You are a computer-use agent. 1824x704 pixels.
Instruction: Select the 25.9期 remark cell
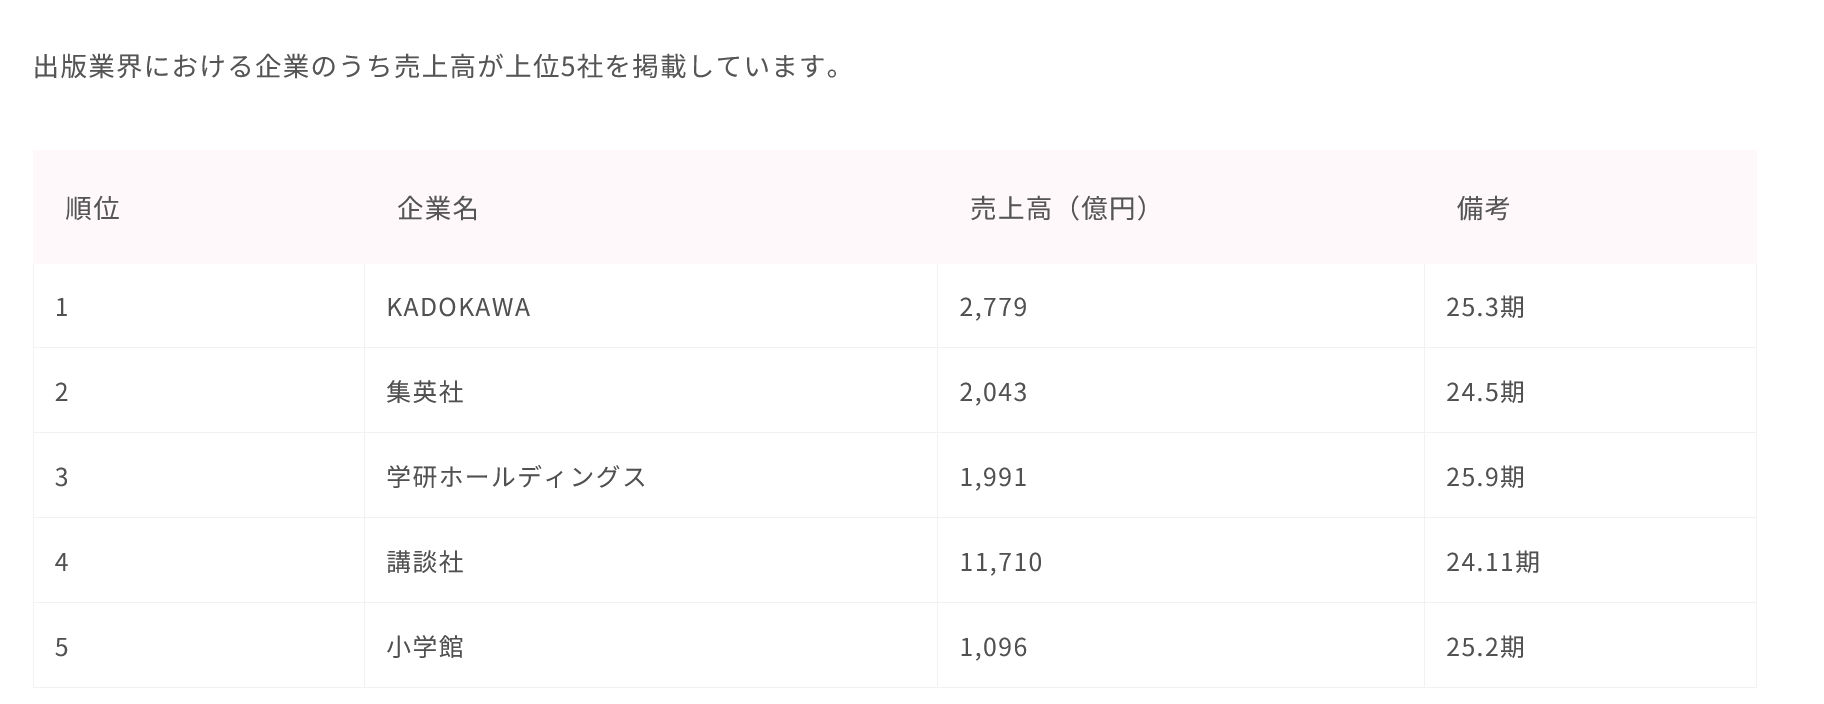[x=1485, y=477]
